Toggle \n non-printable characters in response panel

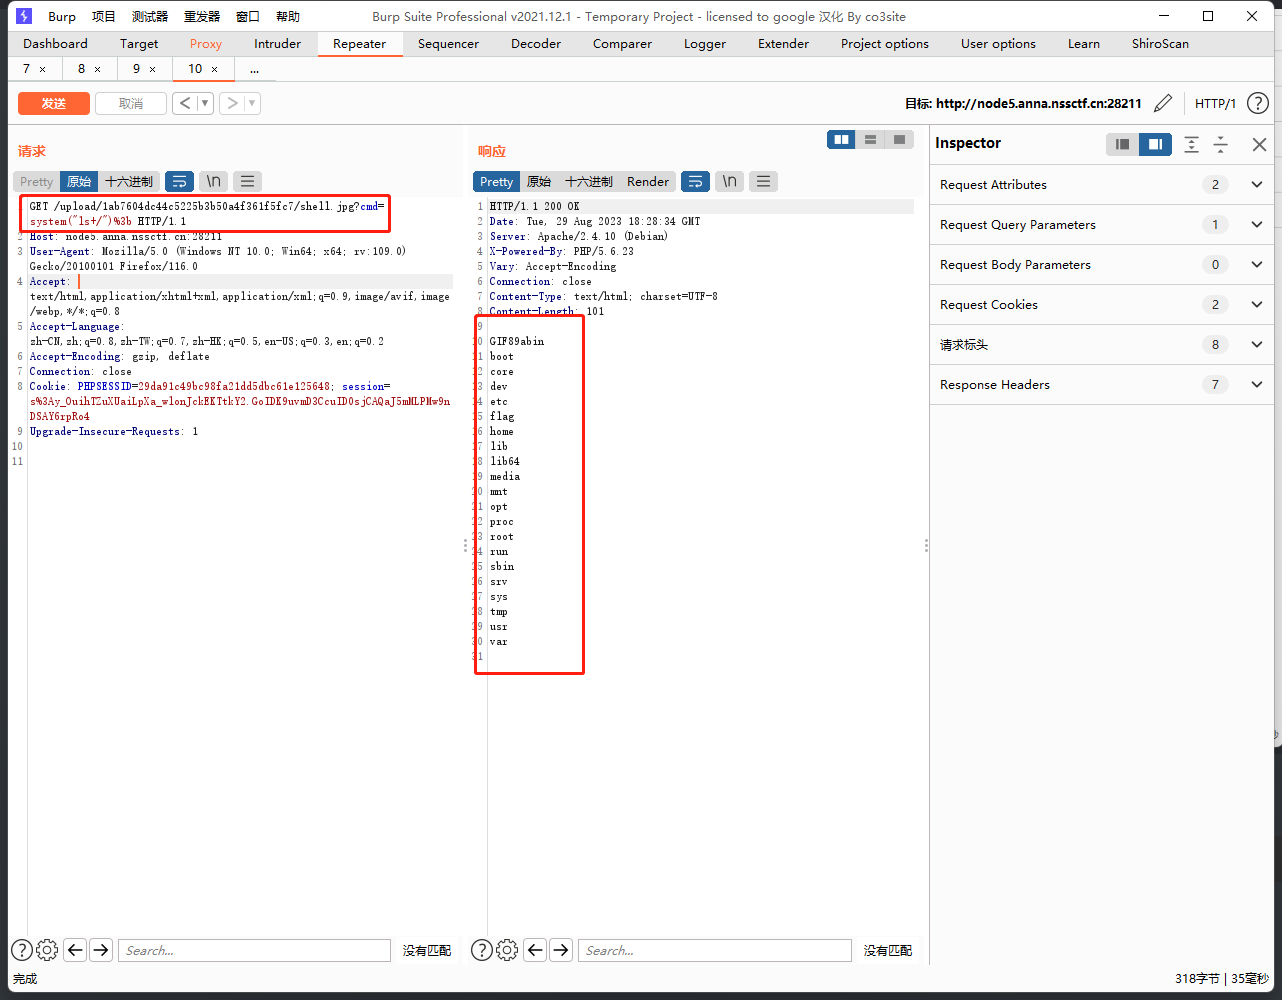729,181
